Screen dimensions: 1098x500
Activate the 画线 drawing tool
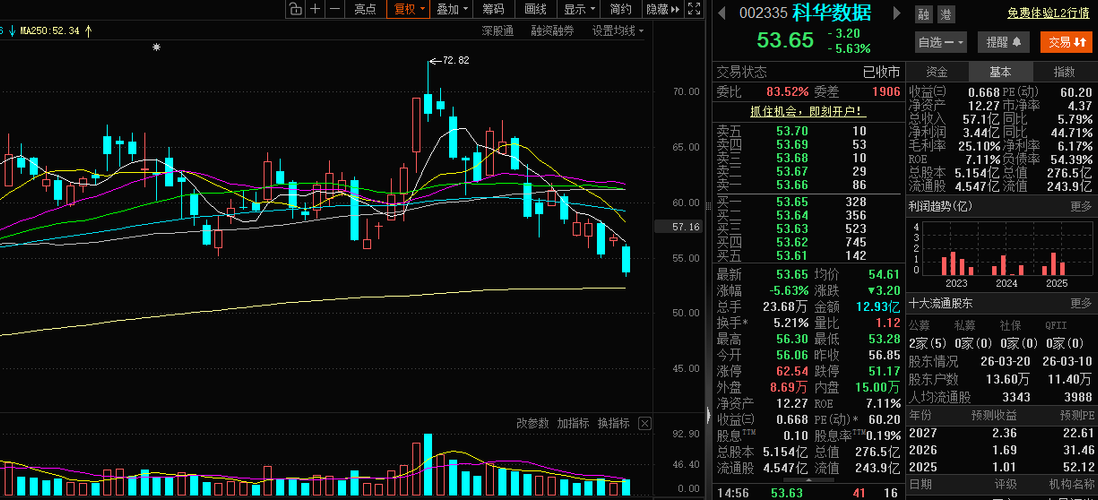point(535,9)
